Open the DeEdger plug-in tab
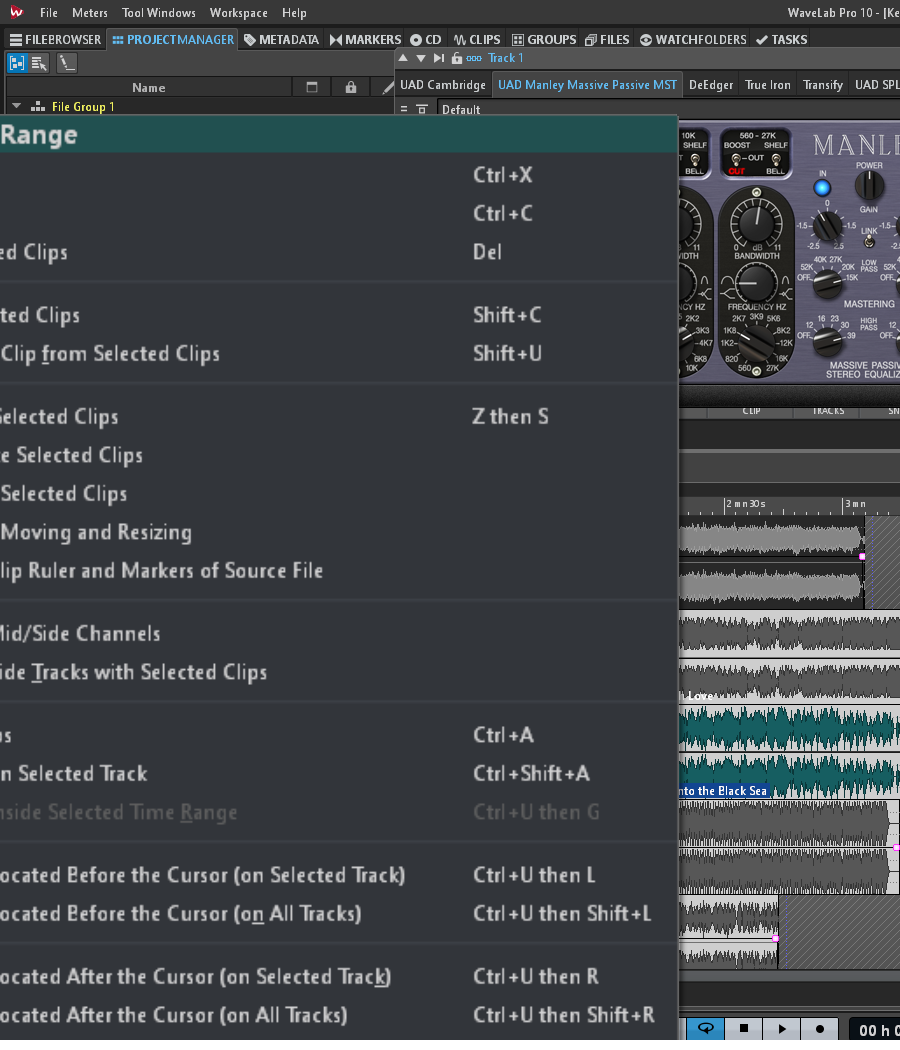 click(711, 85)
